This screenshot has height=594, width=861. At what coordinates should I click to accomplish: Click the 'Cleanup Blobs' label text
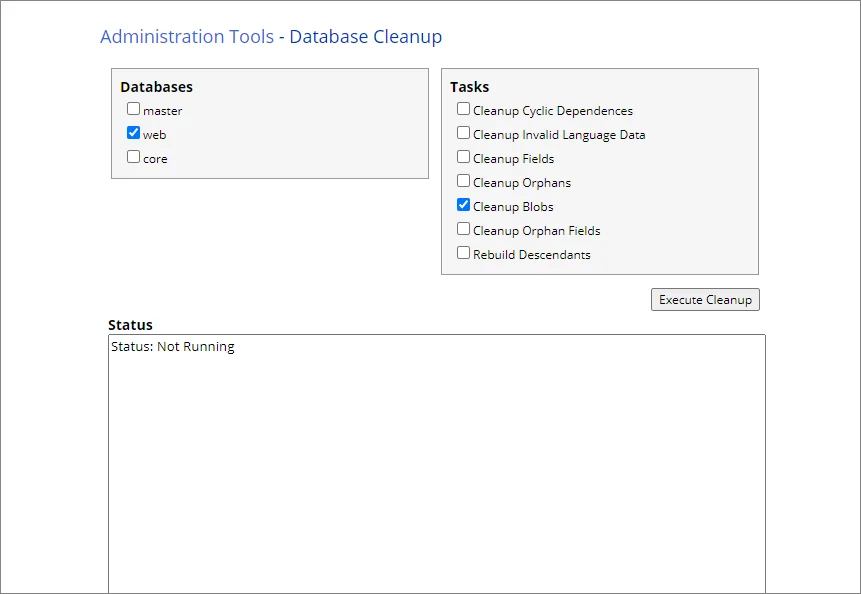513,207
